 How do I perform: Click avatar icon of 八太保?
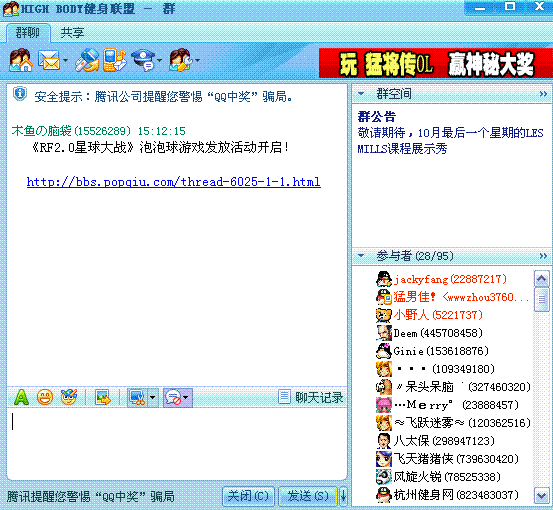(x=384, y=441)
